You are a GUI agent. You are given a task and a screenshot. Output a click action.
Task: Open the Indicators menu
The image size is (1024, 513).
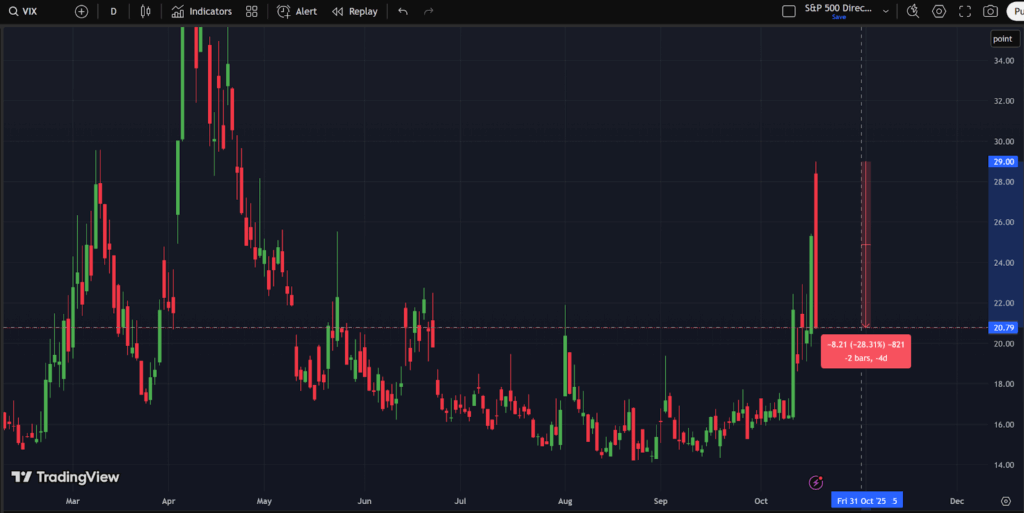point(201,11)
